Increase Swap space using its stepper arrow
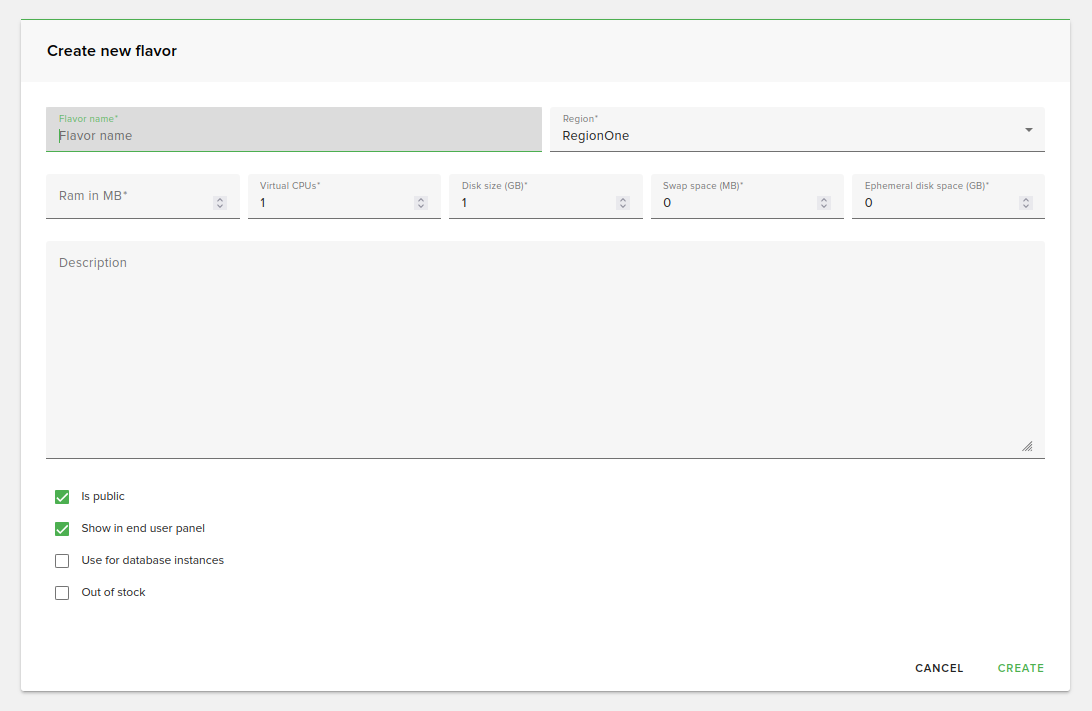Viewport: 1092px width, 711px height. click(824, 198)
